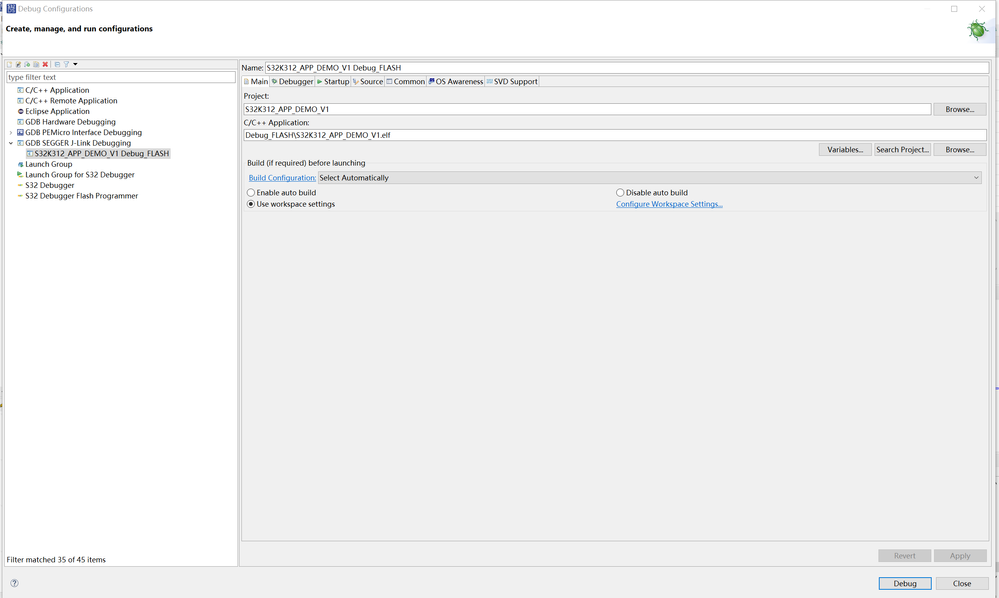Switch to the Startup tab

pyautogui.click(x=333, y=82)
